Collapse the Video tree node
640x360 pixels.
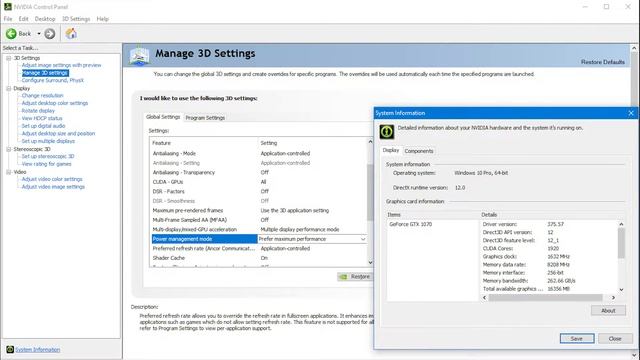(x=9, y=172)
